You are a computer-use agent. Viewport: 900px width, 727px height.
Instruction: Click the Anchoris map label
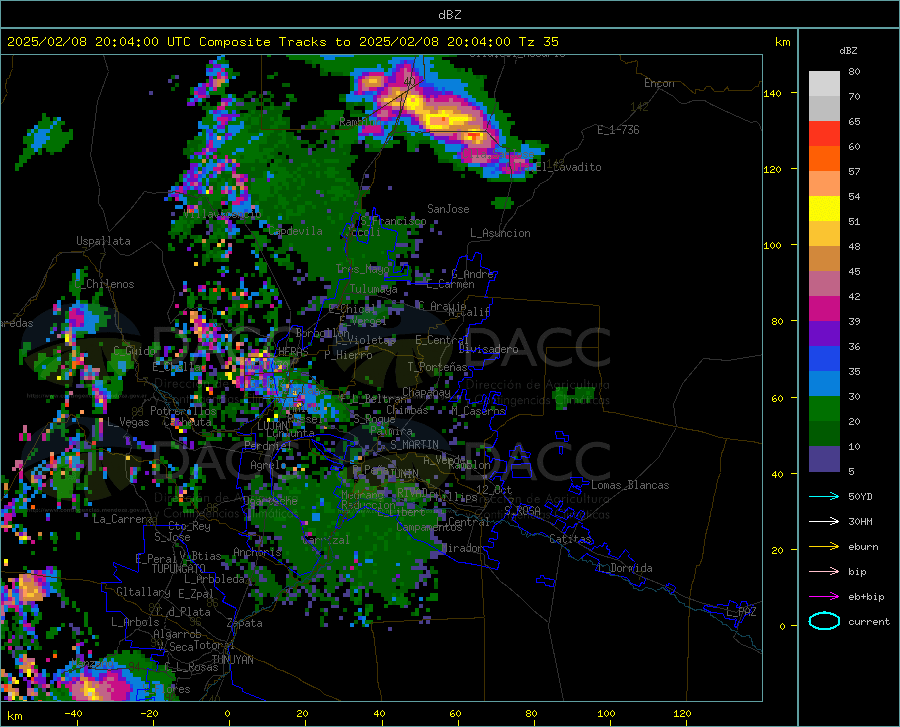click(257, 552)
